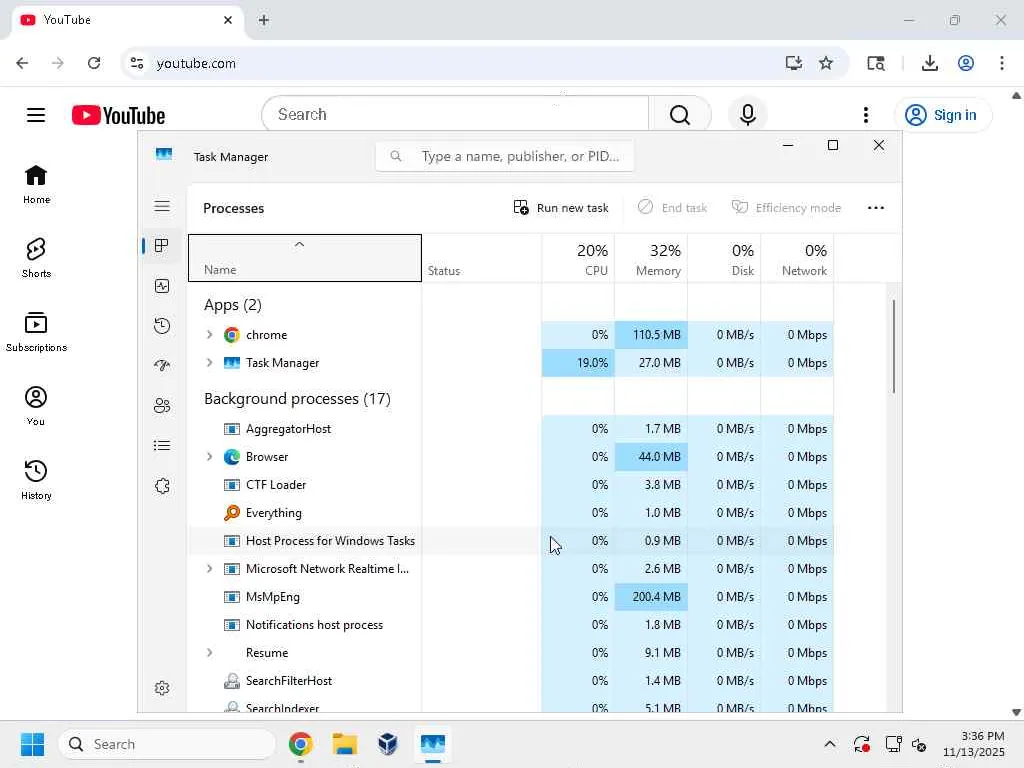
Task: Select the SearchFilterHost process
Action: (511, 680)
